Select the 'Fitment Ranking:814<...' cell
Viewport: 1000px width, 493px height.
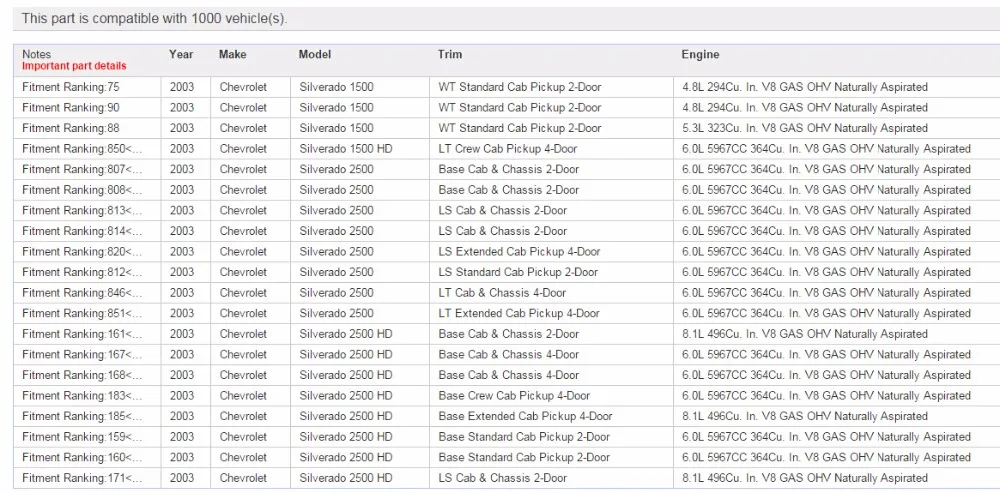tap(87, 231)
